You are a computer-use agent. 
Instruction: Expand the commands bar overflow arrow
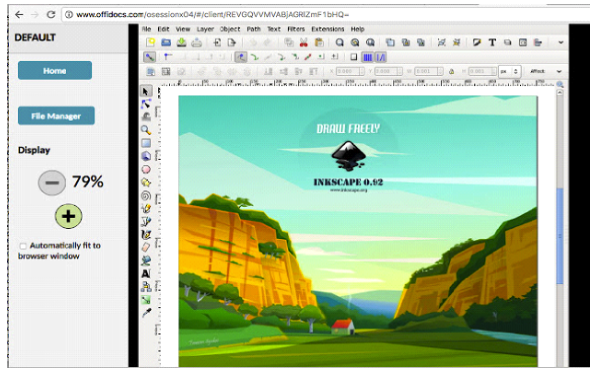(561, 42)
